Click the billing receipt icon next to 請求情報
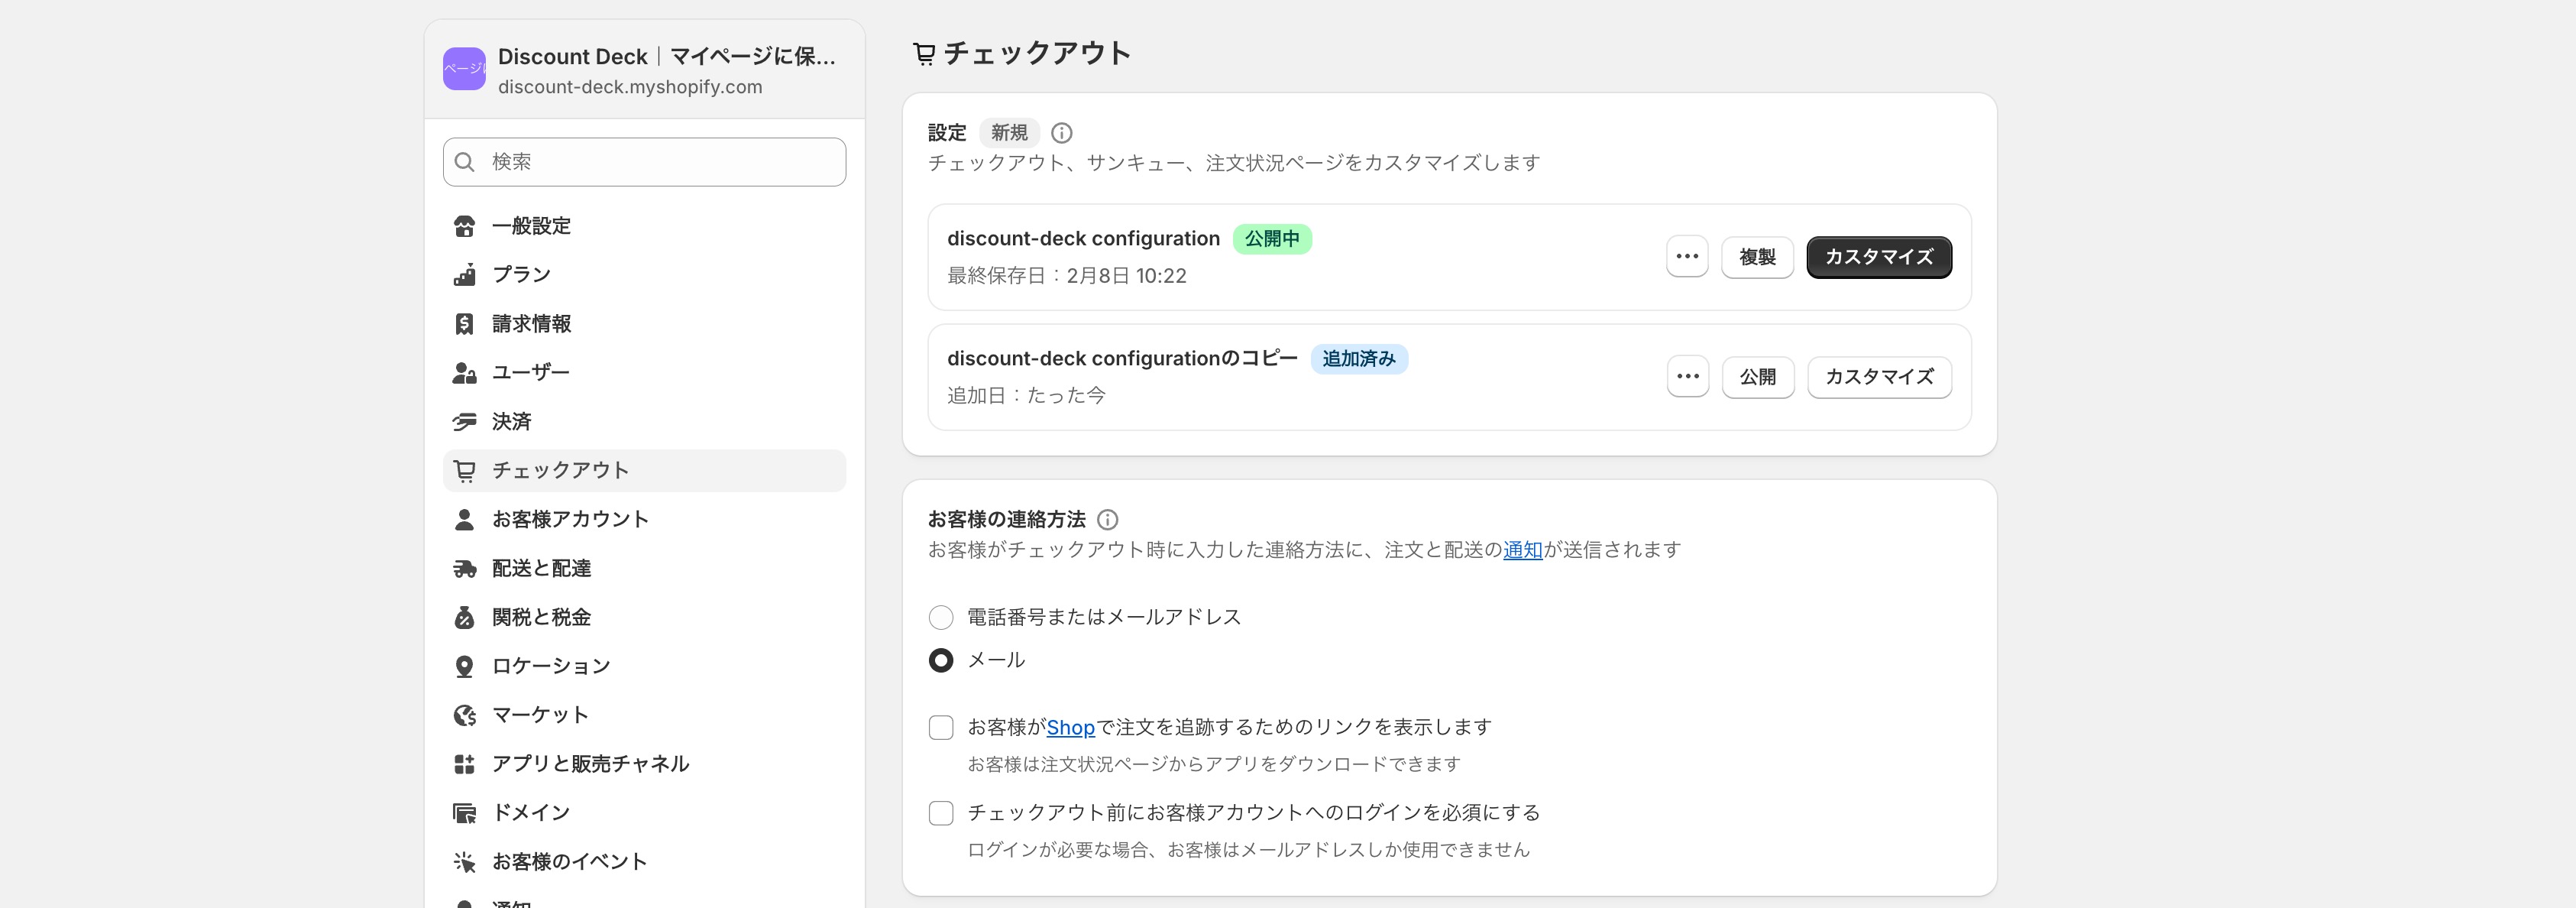 tap(464, 324)
